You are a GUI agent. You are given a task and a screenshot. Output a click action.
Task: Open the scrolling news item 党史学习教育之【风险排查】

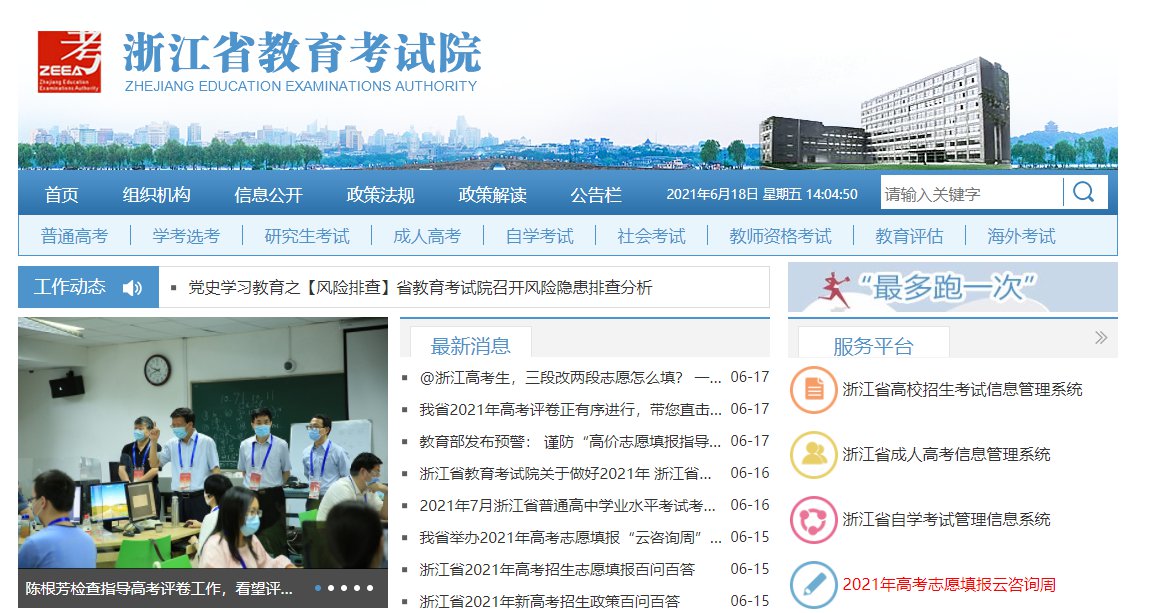pyautogui.click(x=420, y=288)
